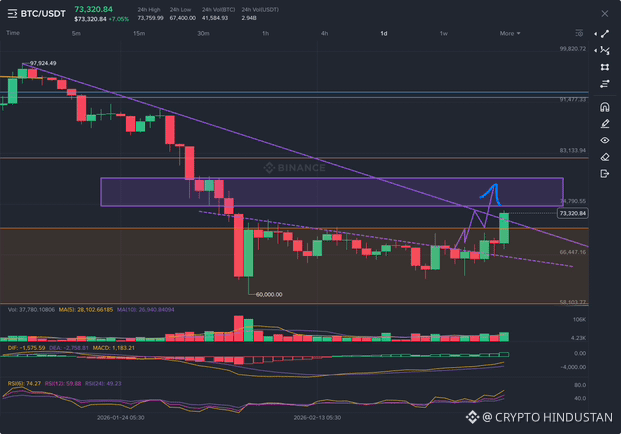Switch to the Time chart view
Viewport: 621px width, 434px height.
click(13, 33)
